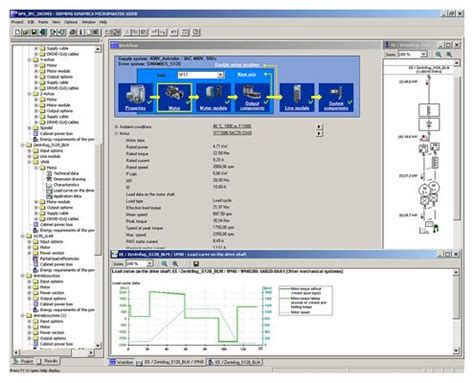Switch to the Results tab

tap(48, 361)
